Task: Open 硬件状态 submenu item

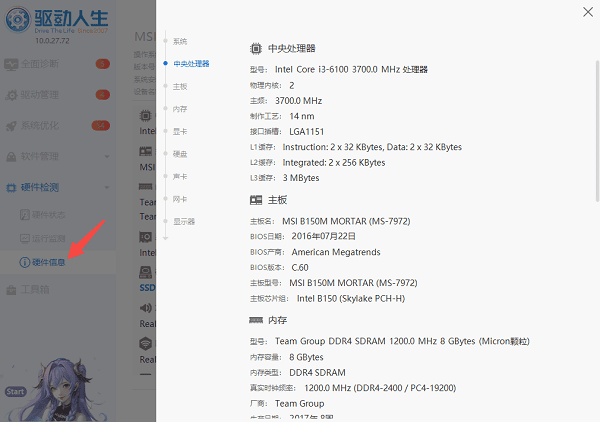Action: [x=48, y=215]
